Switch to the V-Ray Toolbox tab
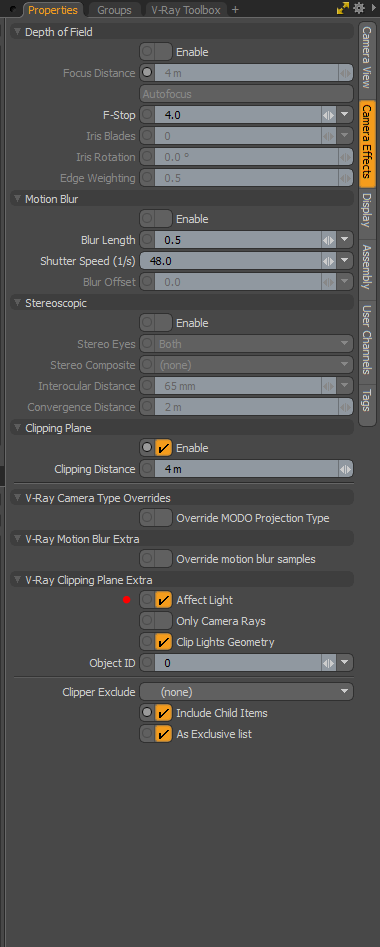Screen dimensions: 380x947 185,10
